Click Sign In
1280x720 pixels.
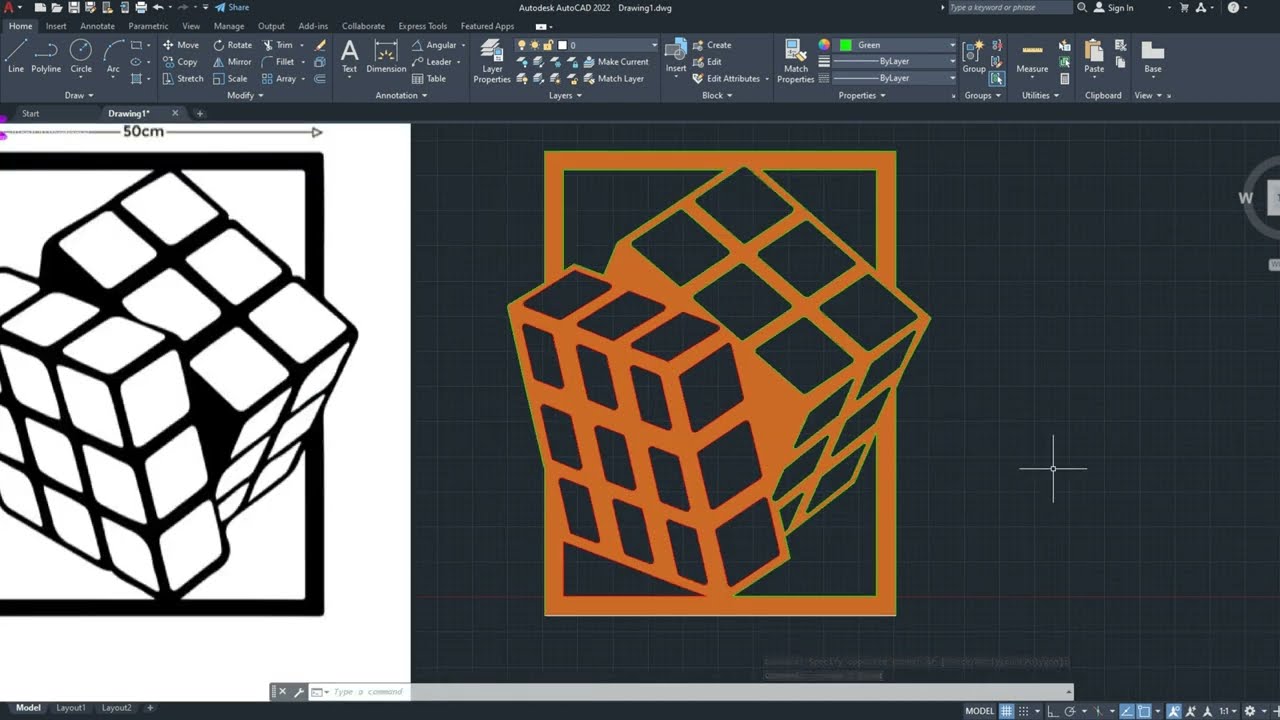point(1114,7)
